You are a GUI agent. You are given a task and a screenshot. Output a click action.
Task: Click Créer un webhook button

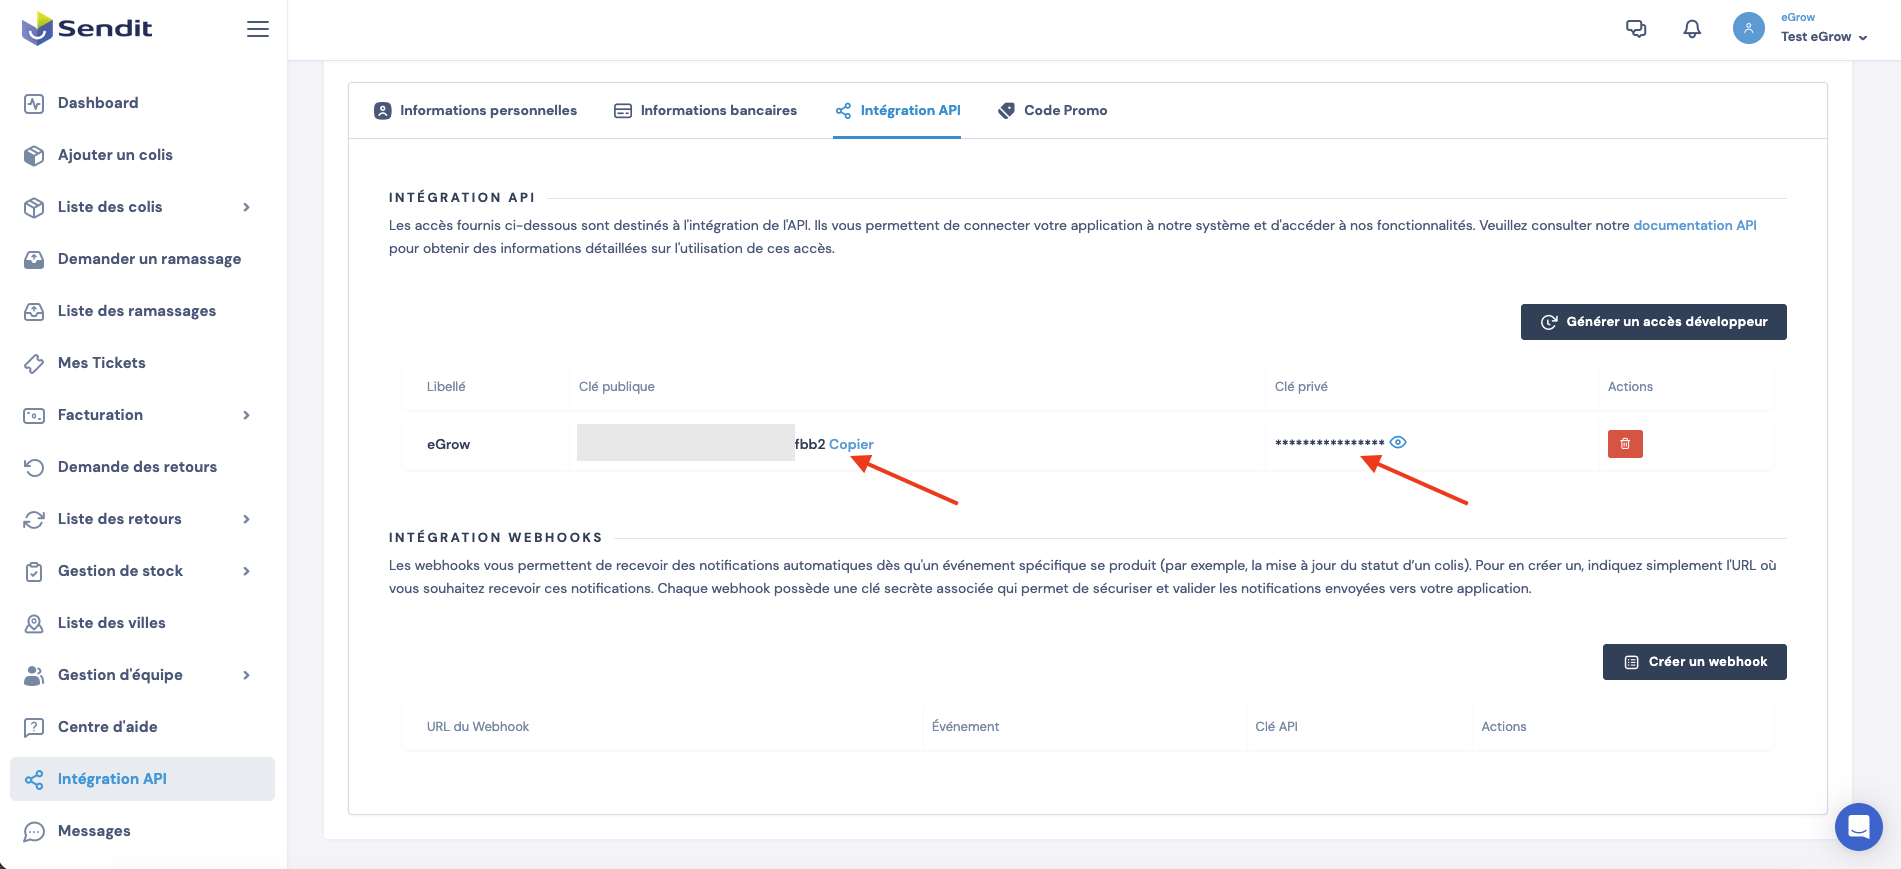[x=1695, y=662]
